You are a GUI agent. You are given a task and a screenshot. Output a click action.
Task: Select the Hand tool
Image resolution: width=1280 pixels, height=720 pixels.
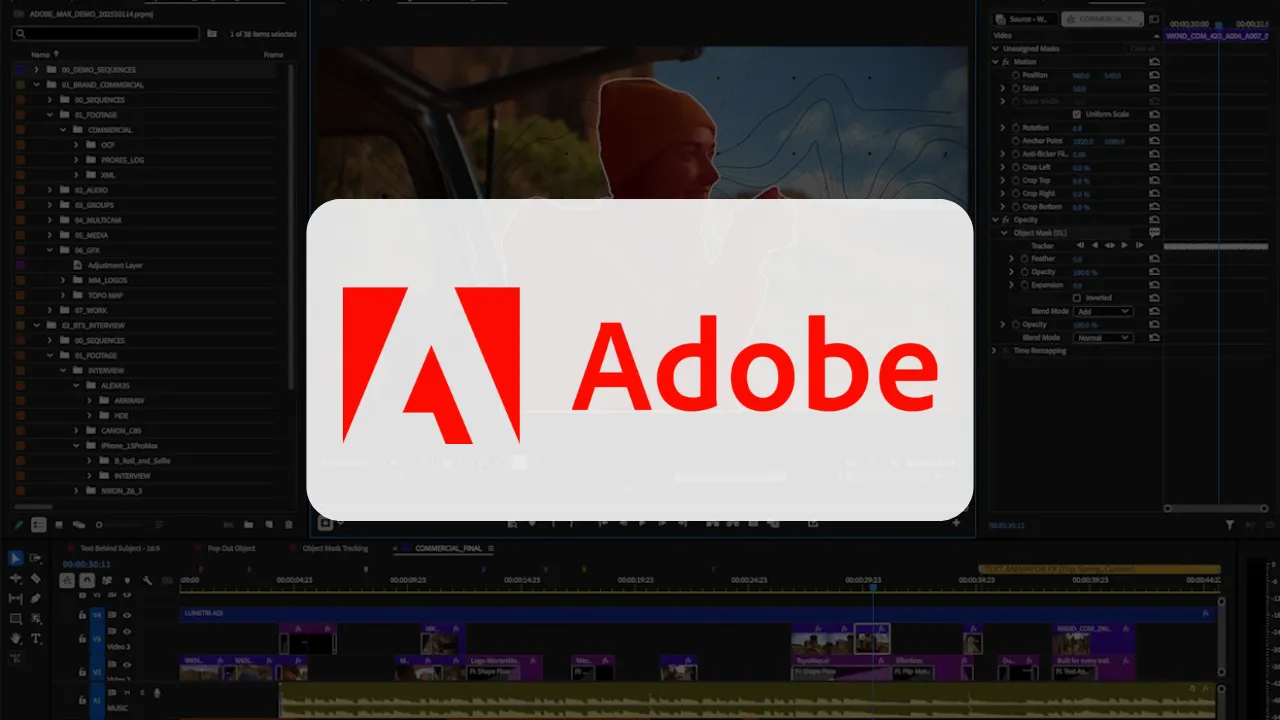click(15, 638)
